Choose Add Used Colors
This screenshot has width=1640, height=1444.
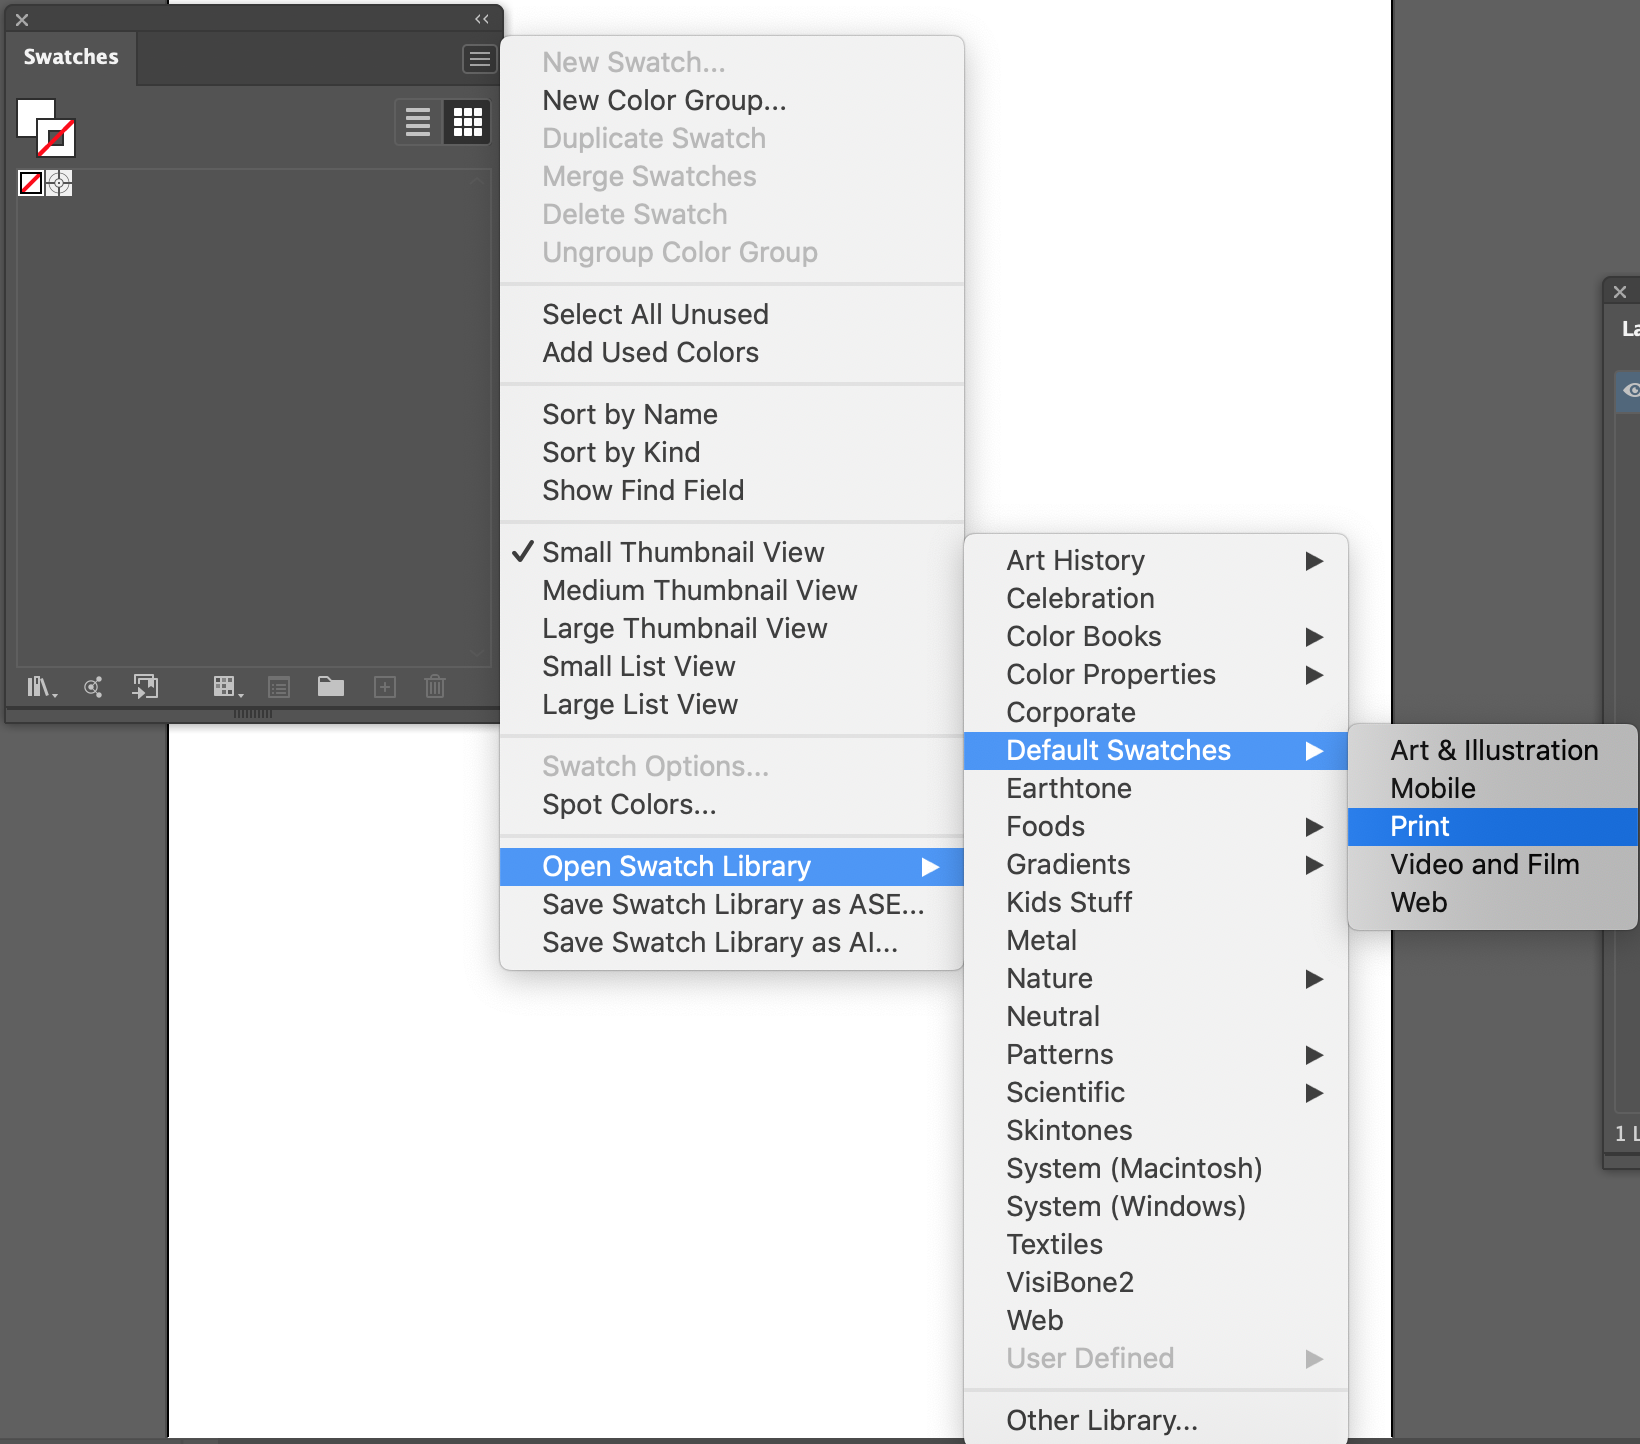click(731, 352)
